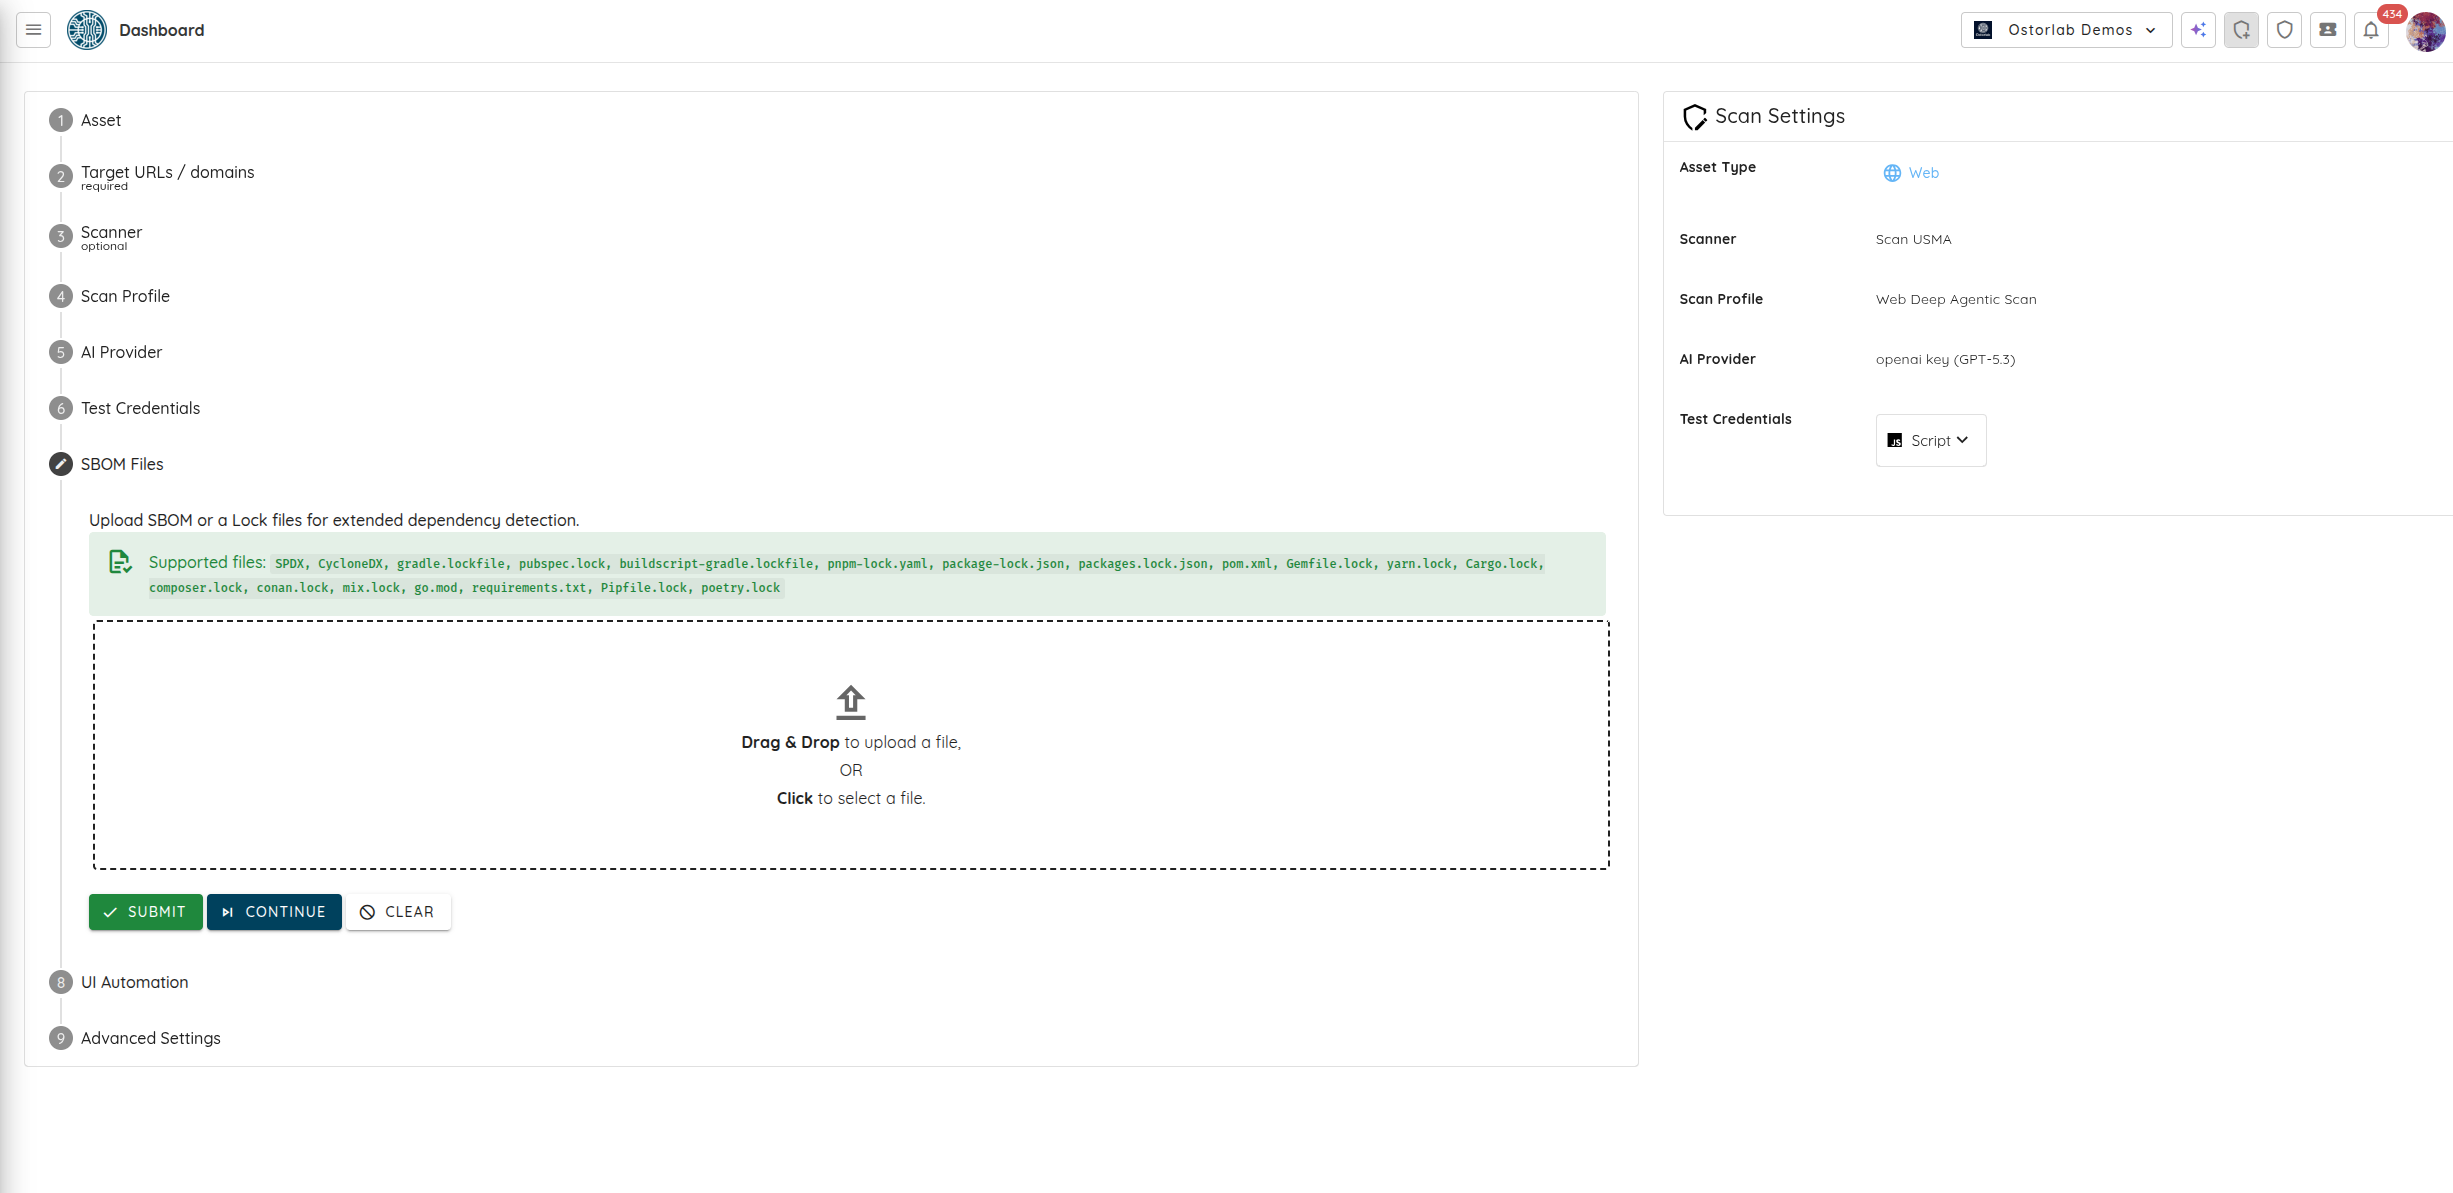The height and width of the screenshot is (1193, 2453).
Task: Click the Ostorlab logo next to Dashboard
Action: 86,30
